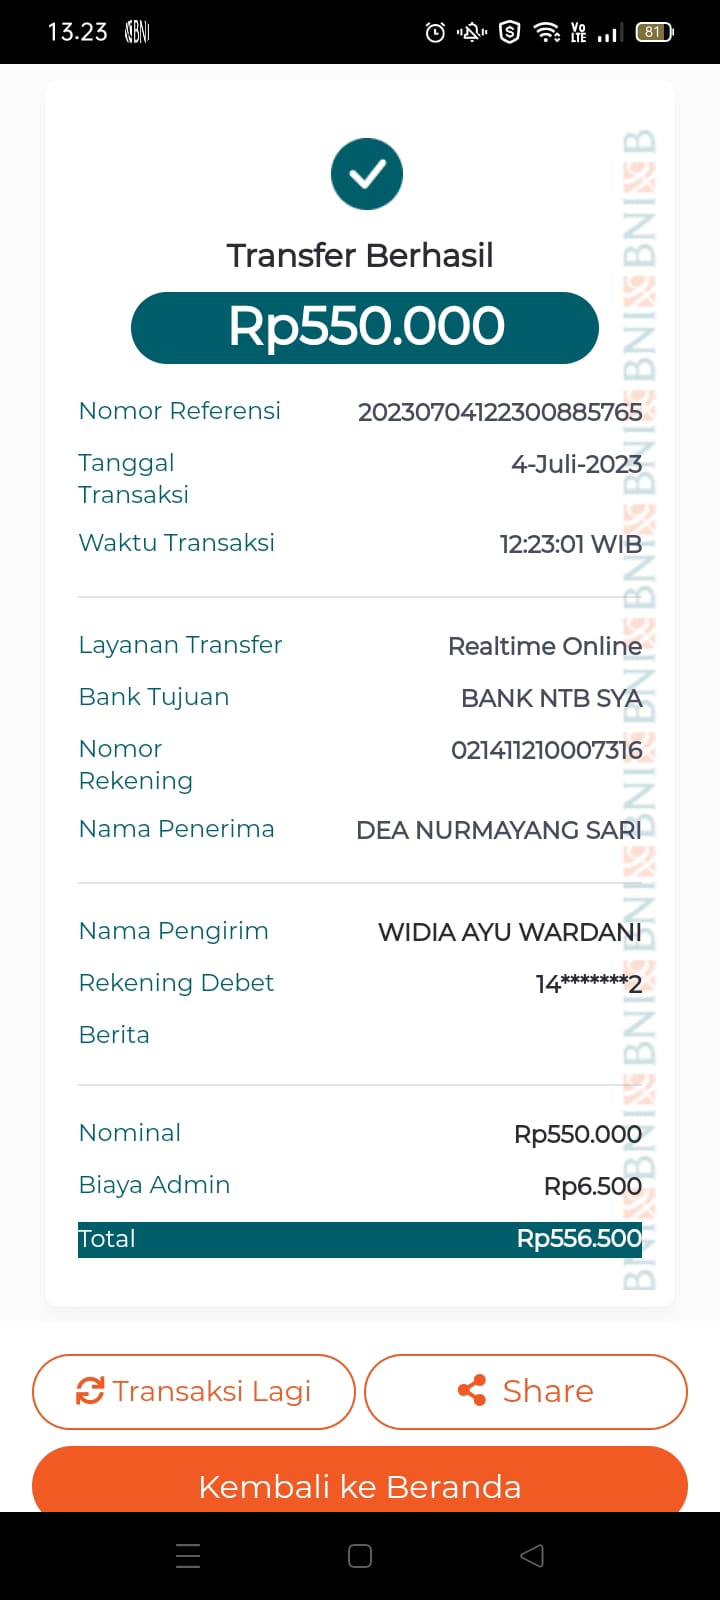Tap the battery indicator icon

pyautogui.click(x=654, y=33)
